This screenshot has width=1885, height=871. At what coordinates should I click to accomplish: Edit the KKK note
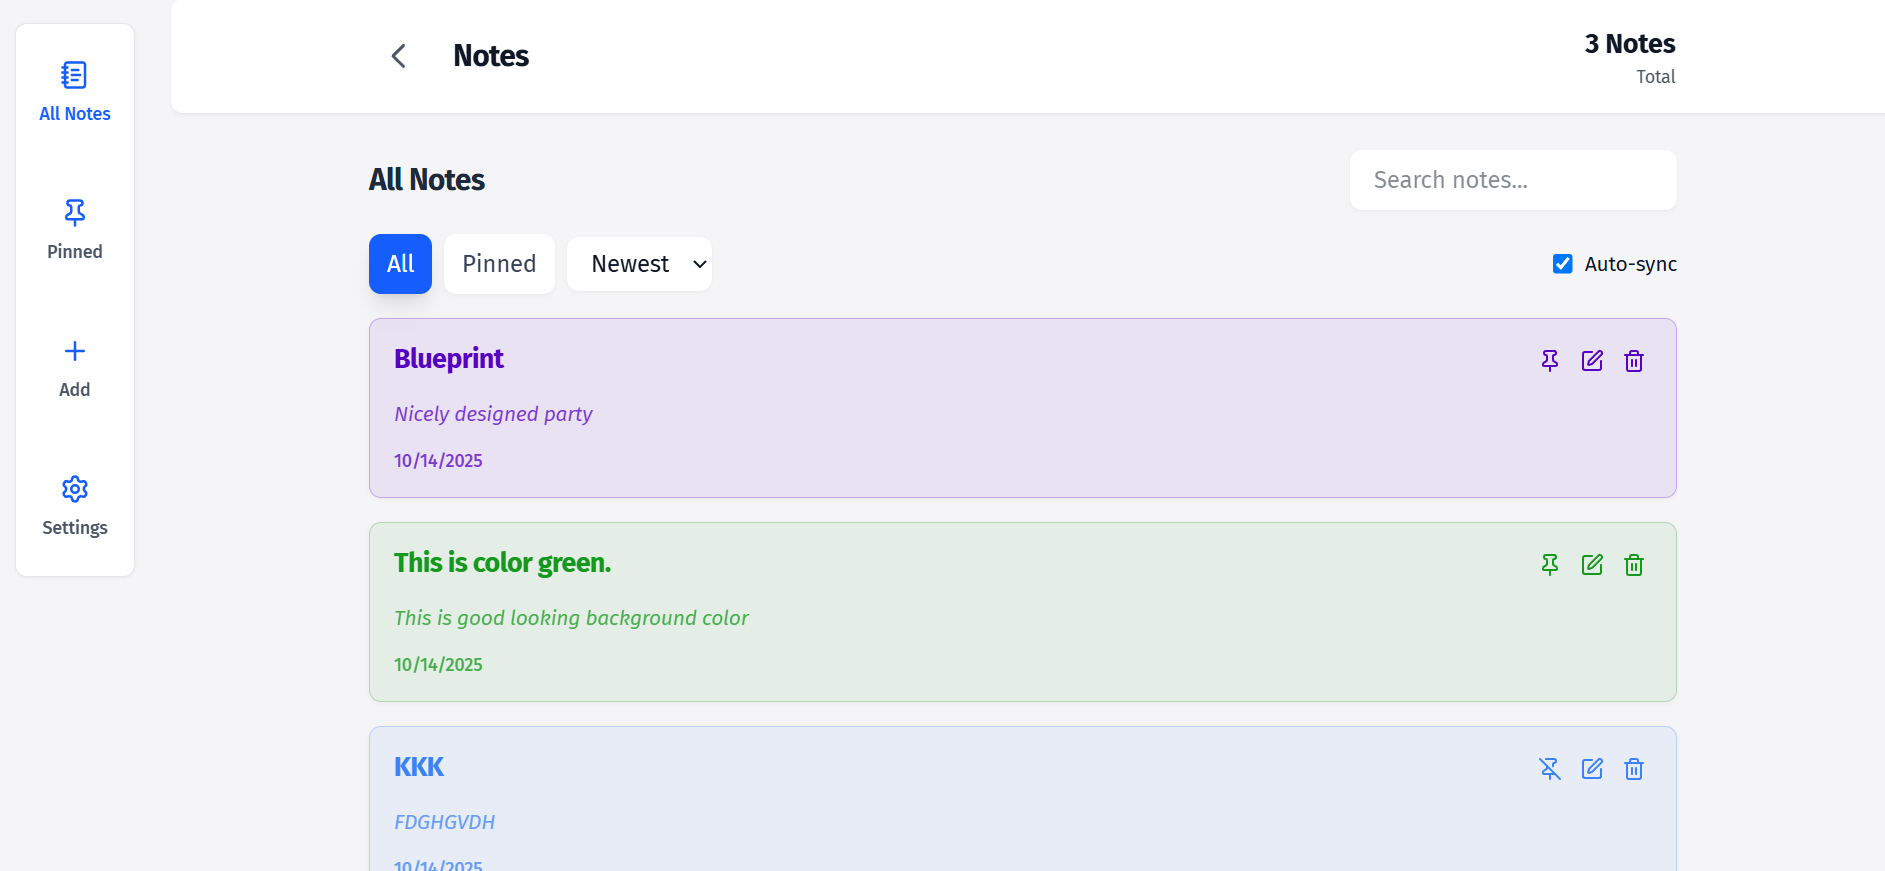[1592, 769]
